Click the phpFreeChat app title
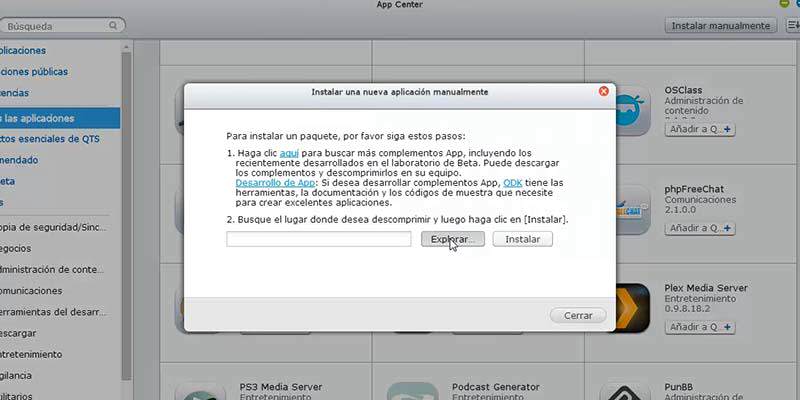Image resolution: width=800 pixels, height=400 pixels. (694, 189)
